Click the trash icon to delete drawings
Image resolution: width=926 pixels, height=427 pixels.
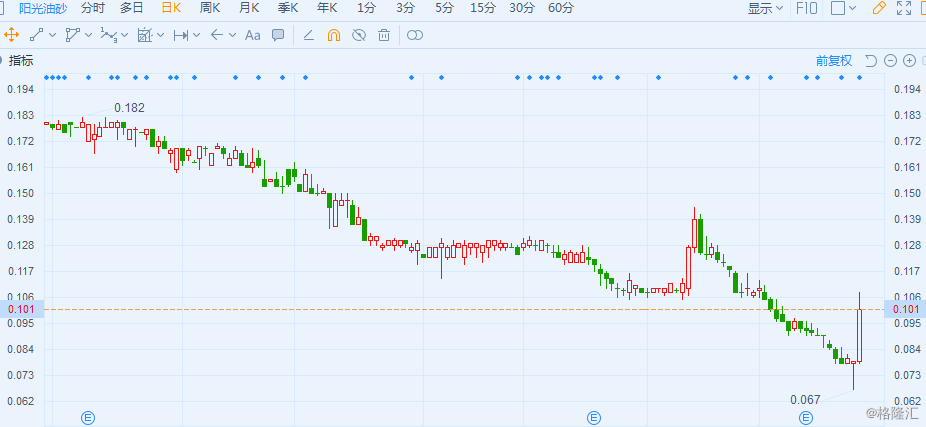pyautogui.click(x=384, y=35)
